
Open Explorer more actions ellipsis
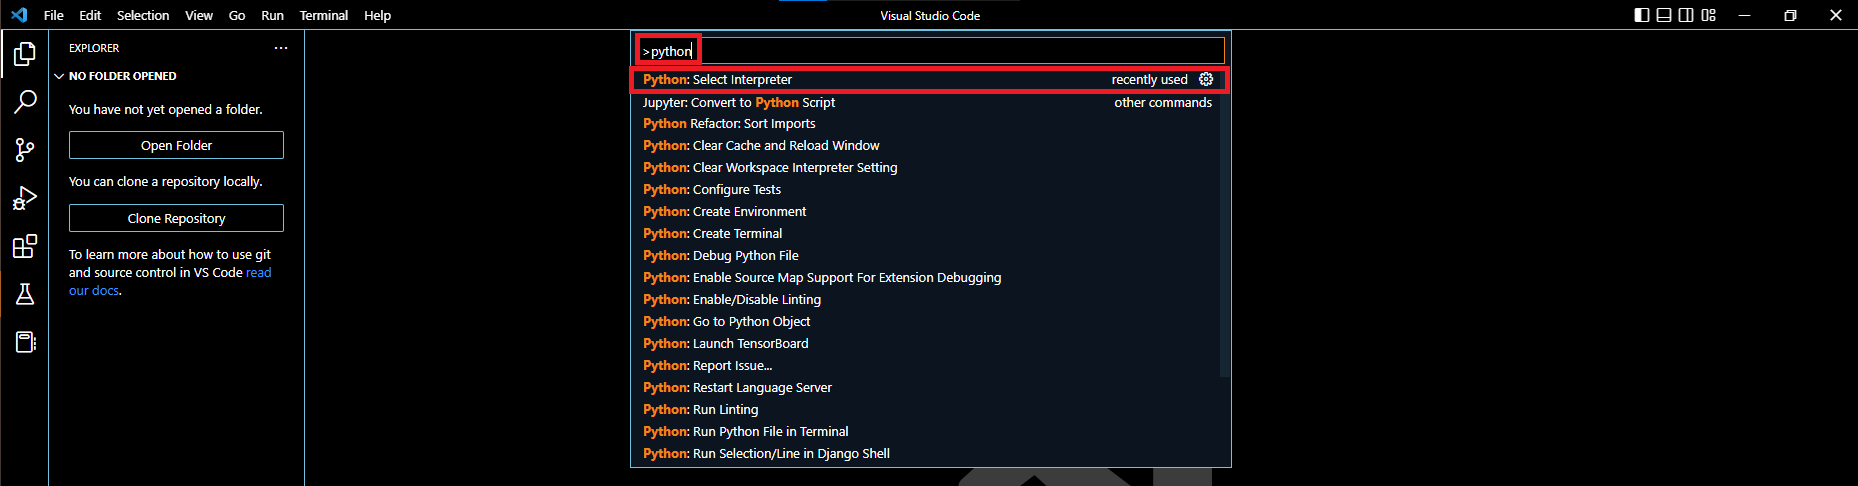(281, 48)
